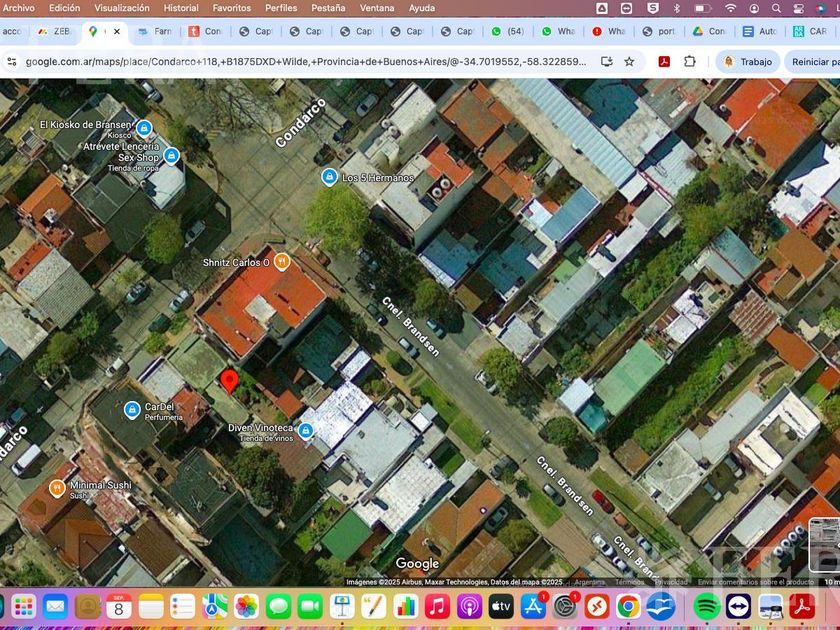Click El Kiosko de Bransen marker
This screenshot has width=840, height=630.
(x=144, y=128)
